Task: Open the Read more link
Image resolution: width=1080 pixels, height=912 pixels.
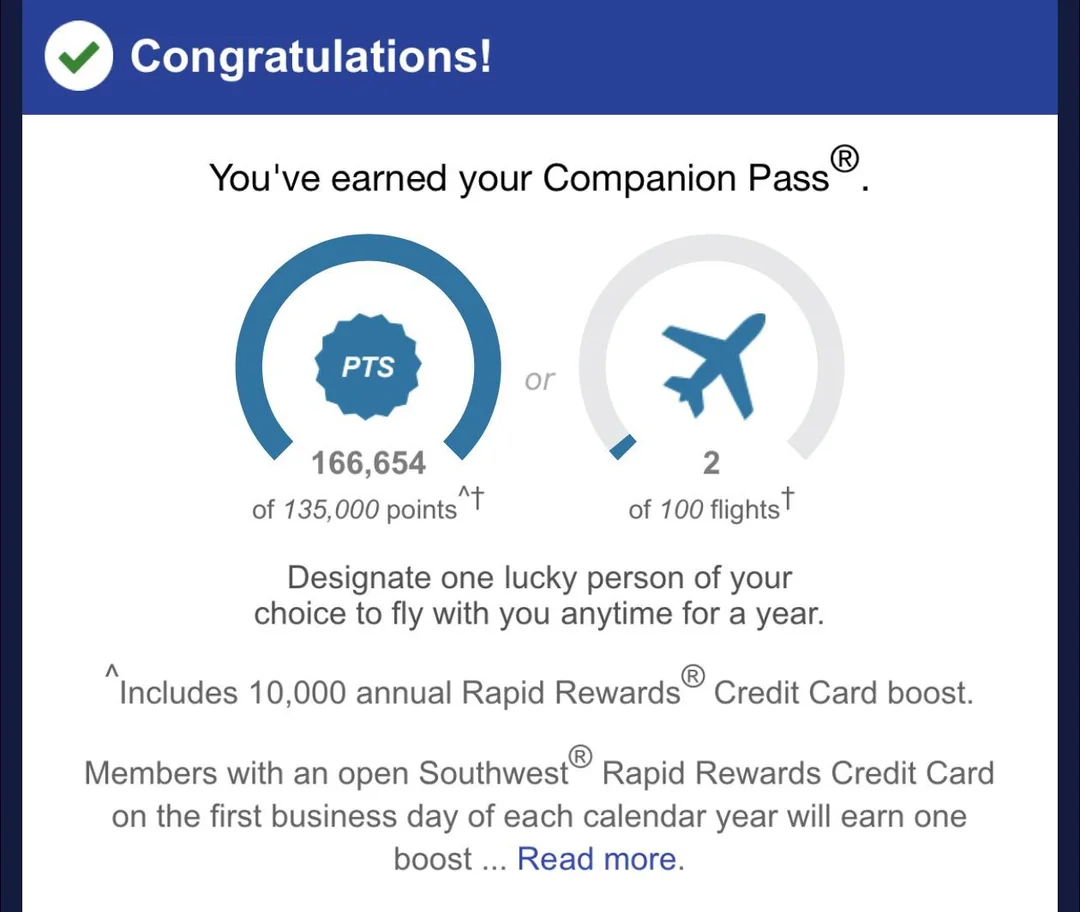Action: [597, 858]
